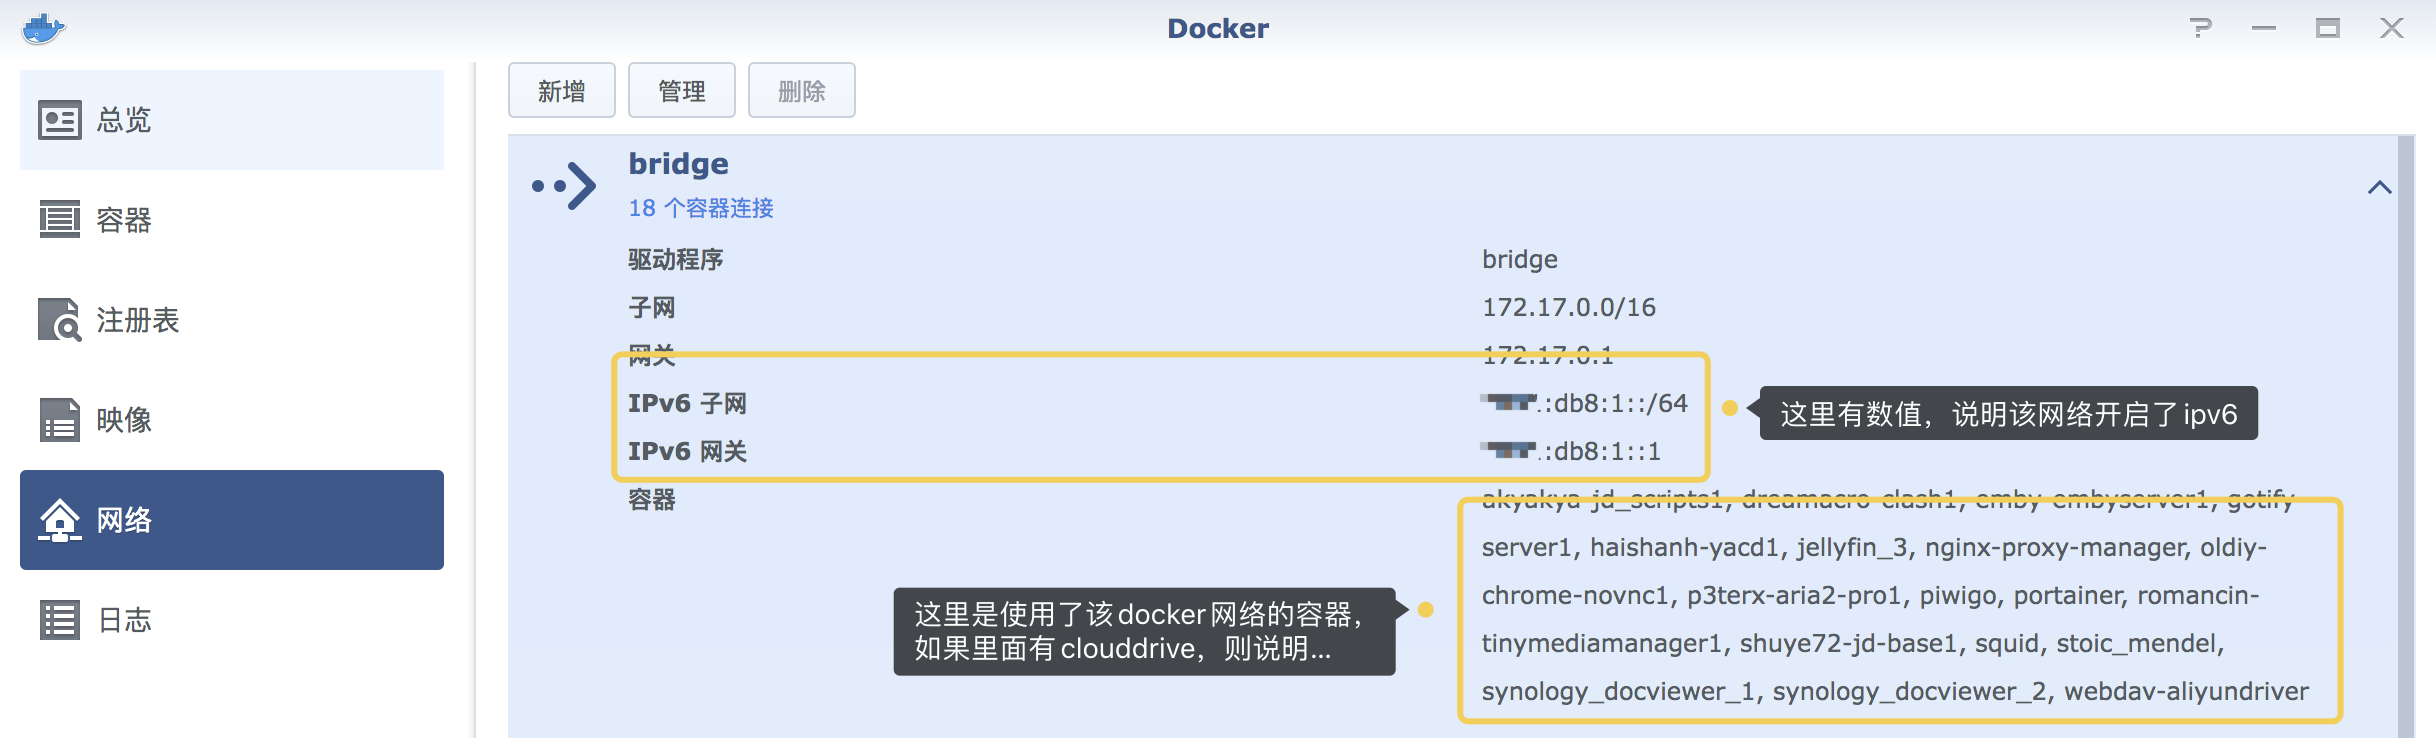
Task: Click the Container (容器) list icon
Action: (60, 220)
